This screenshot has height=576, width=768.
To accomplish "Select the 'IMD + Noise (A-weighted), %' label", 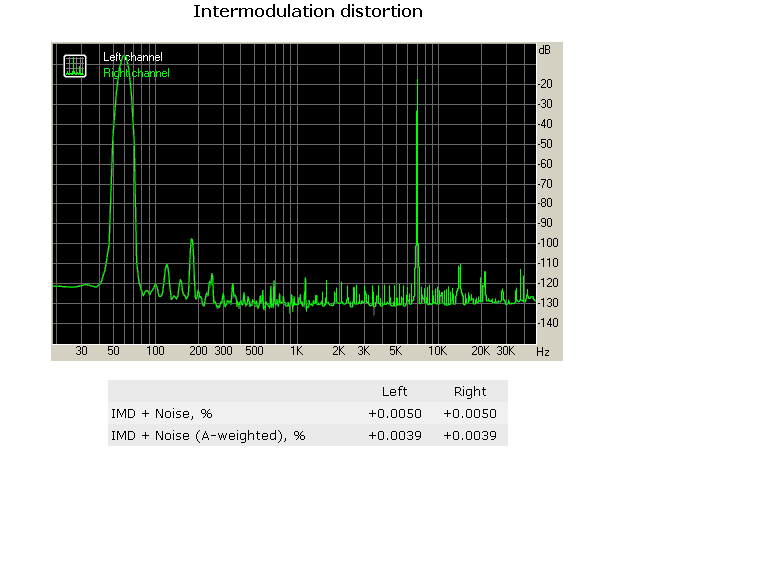I will coord(208,435).
